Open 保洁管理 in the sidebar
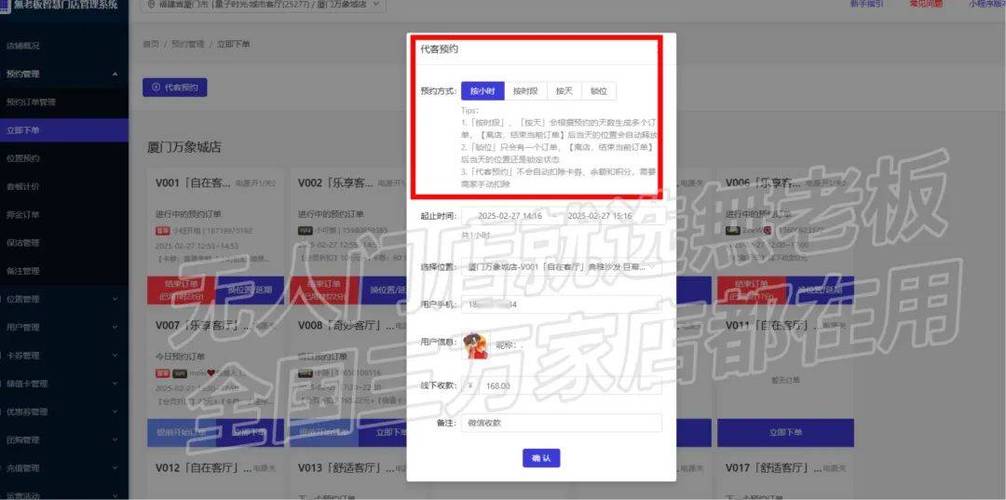The width and height of the screenshot is (1006, 500). click(x=23, y=243)
